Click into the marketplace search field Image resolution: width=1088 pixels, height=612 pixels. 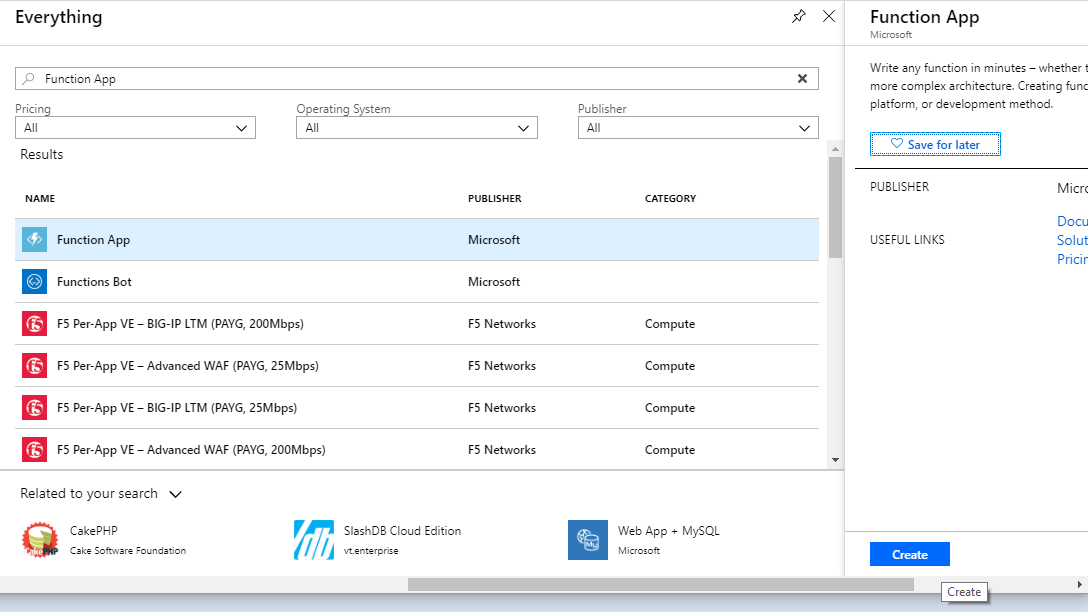[416, 78]
